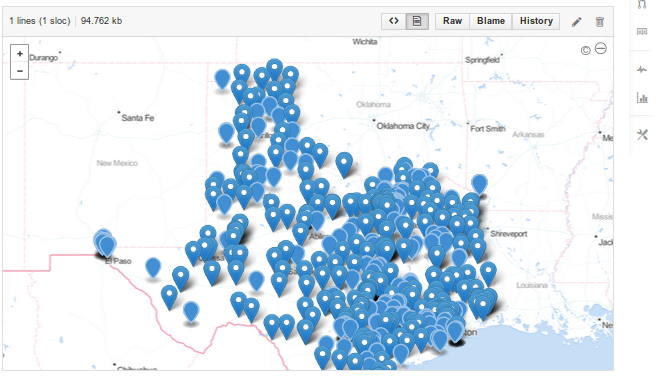Screen dimensions: 658x377
Task: Open the Raw file view
Action: (x=452, y=21)
